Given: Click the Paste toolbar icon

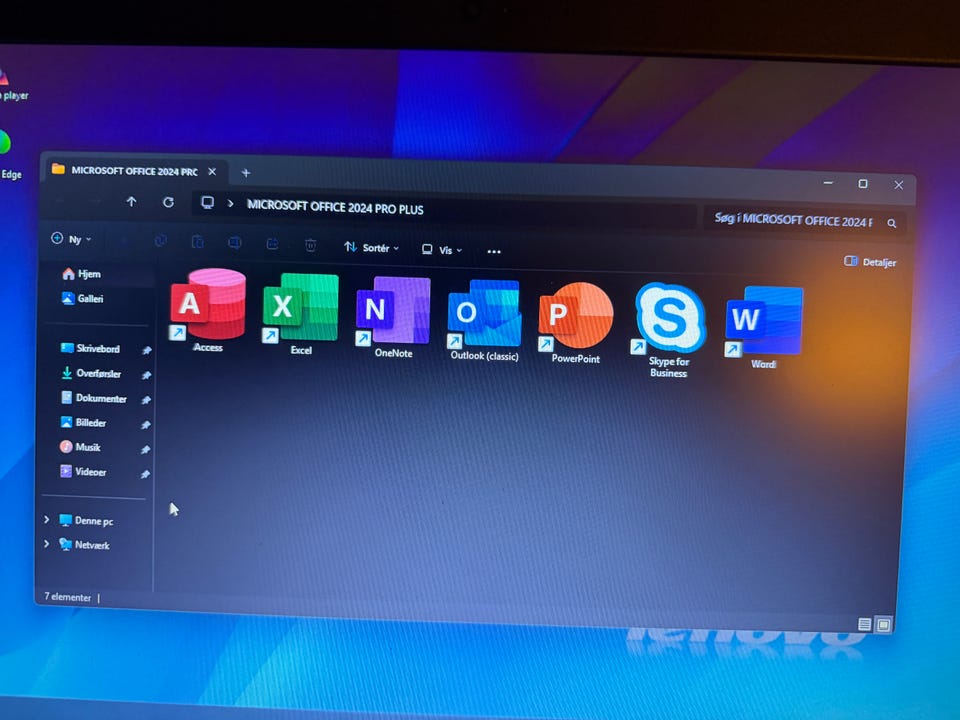Looking at the screenshot, I should click(198, 242).
